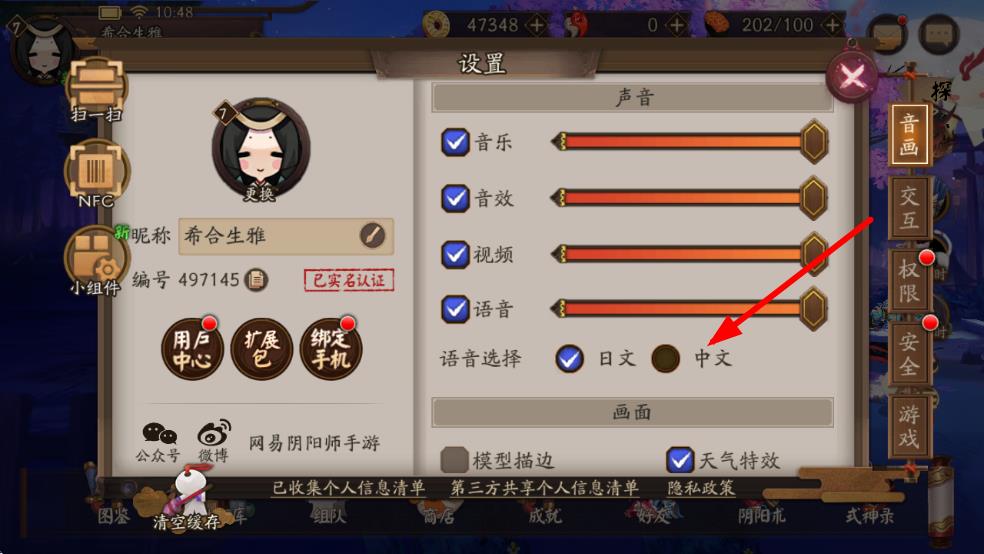Add stamina with plus next to 202/100
The width and height of the screenshot is (984, 554).
(x=832, y=25)
